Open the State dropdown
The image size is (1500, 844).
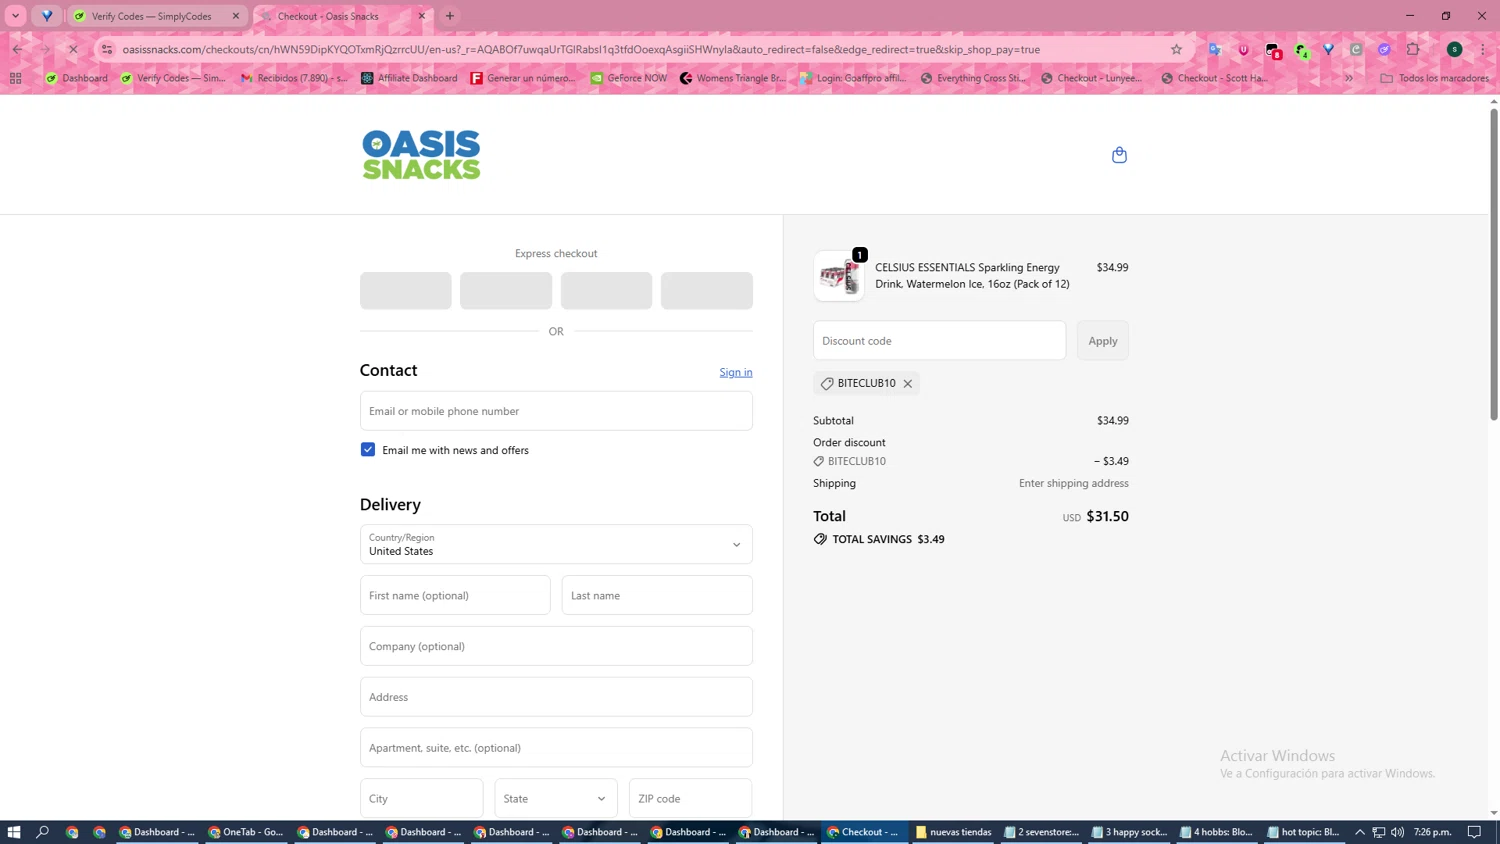(x=555, y=798)
